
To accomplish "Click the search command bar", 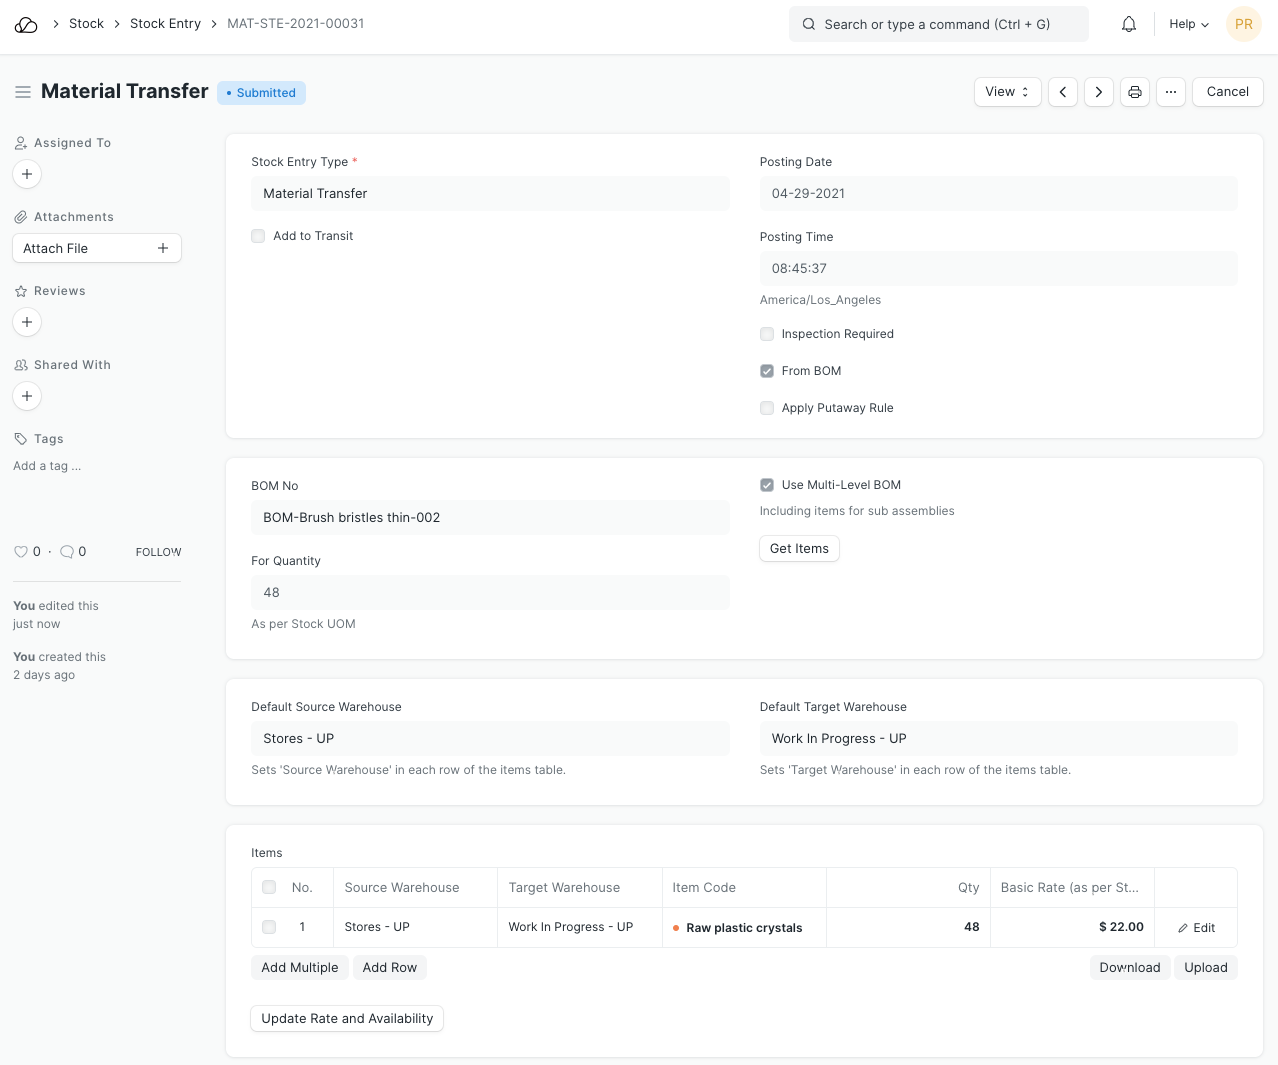I will click(x=938, y=24).
